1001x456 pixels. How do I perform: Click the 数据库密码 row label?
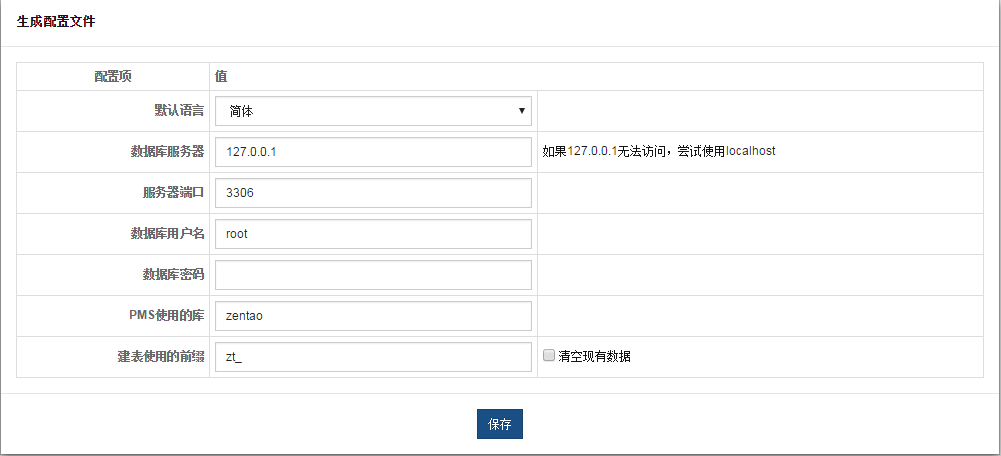(x=173, y=274)
